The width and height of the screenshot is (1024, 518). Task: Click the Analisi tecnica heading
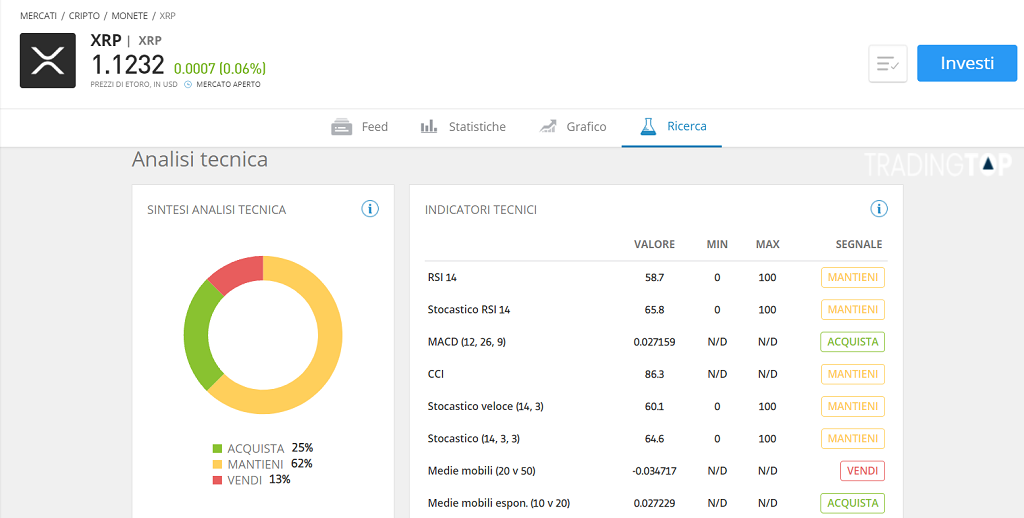click(x=200, y=159)
